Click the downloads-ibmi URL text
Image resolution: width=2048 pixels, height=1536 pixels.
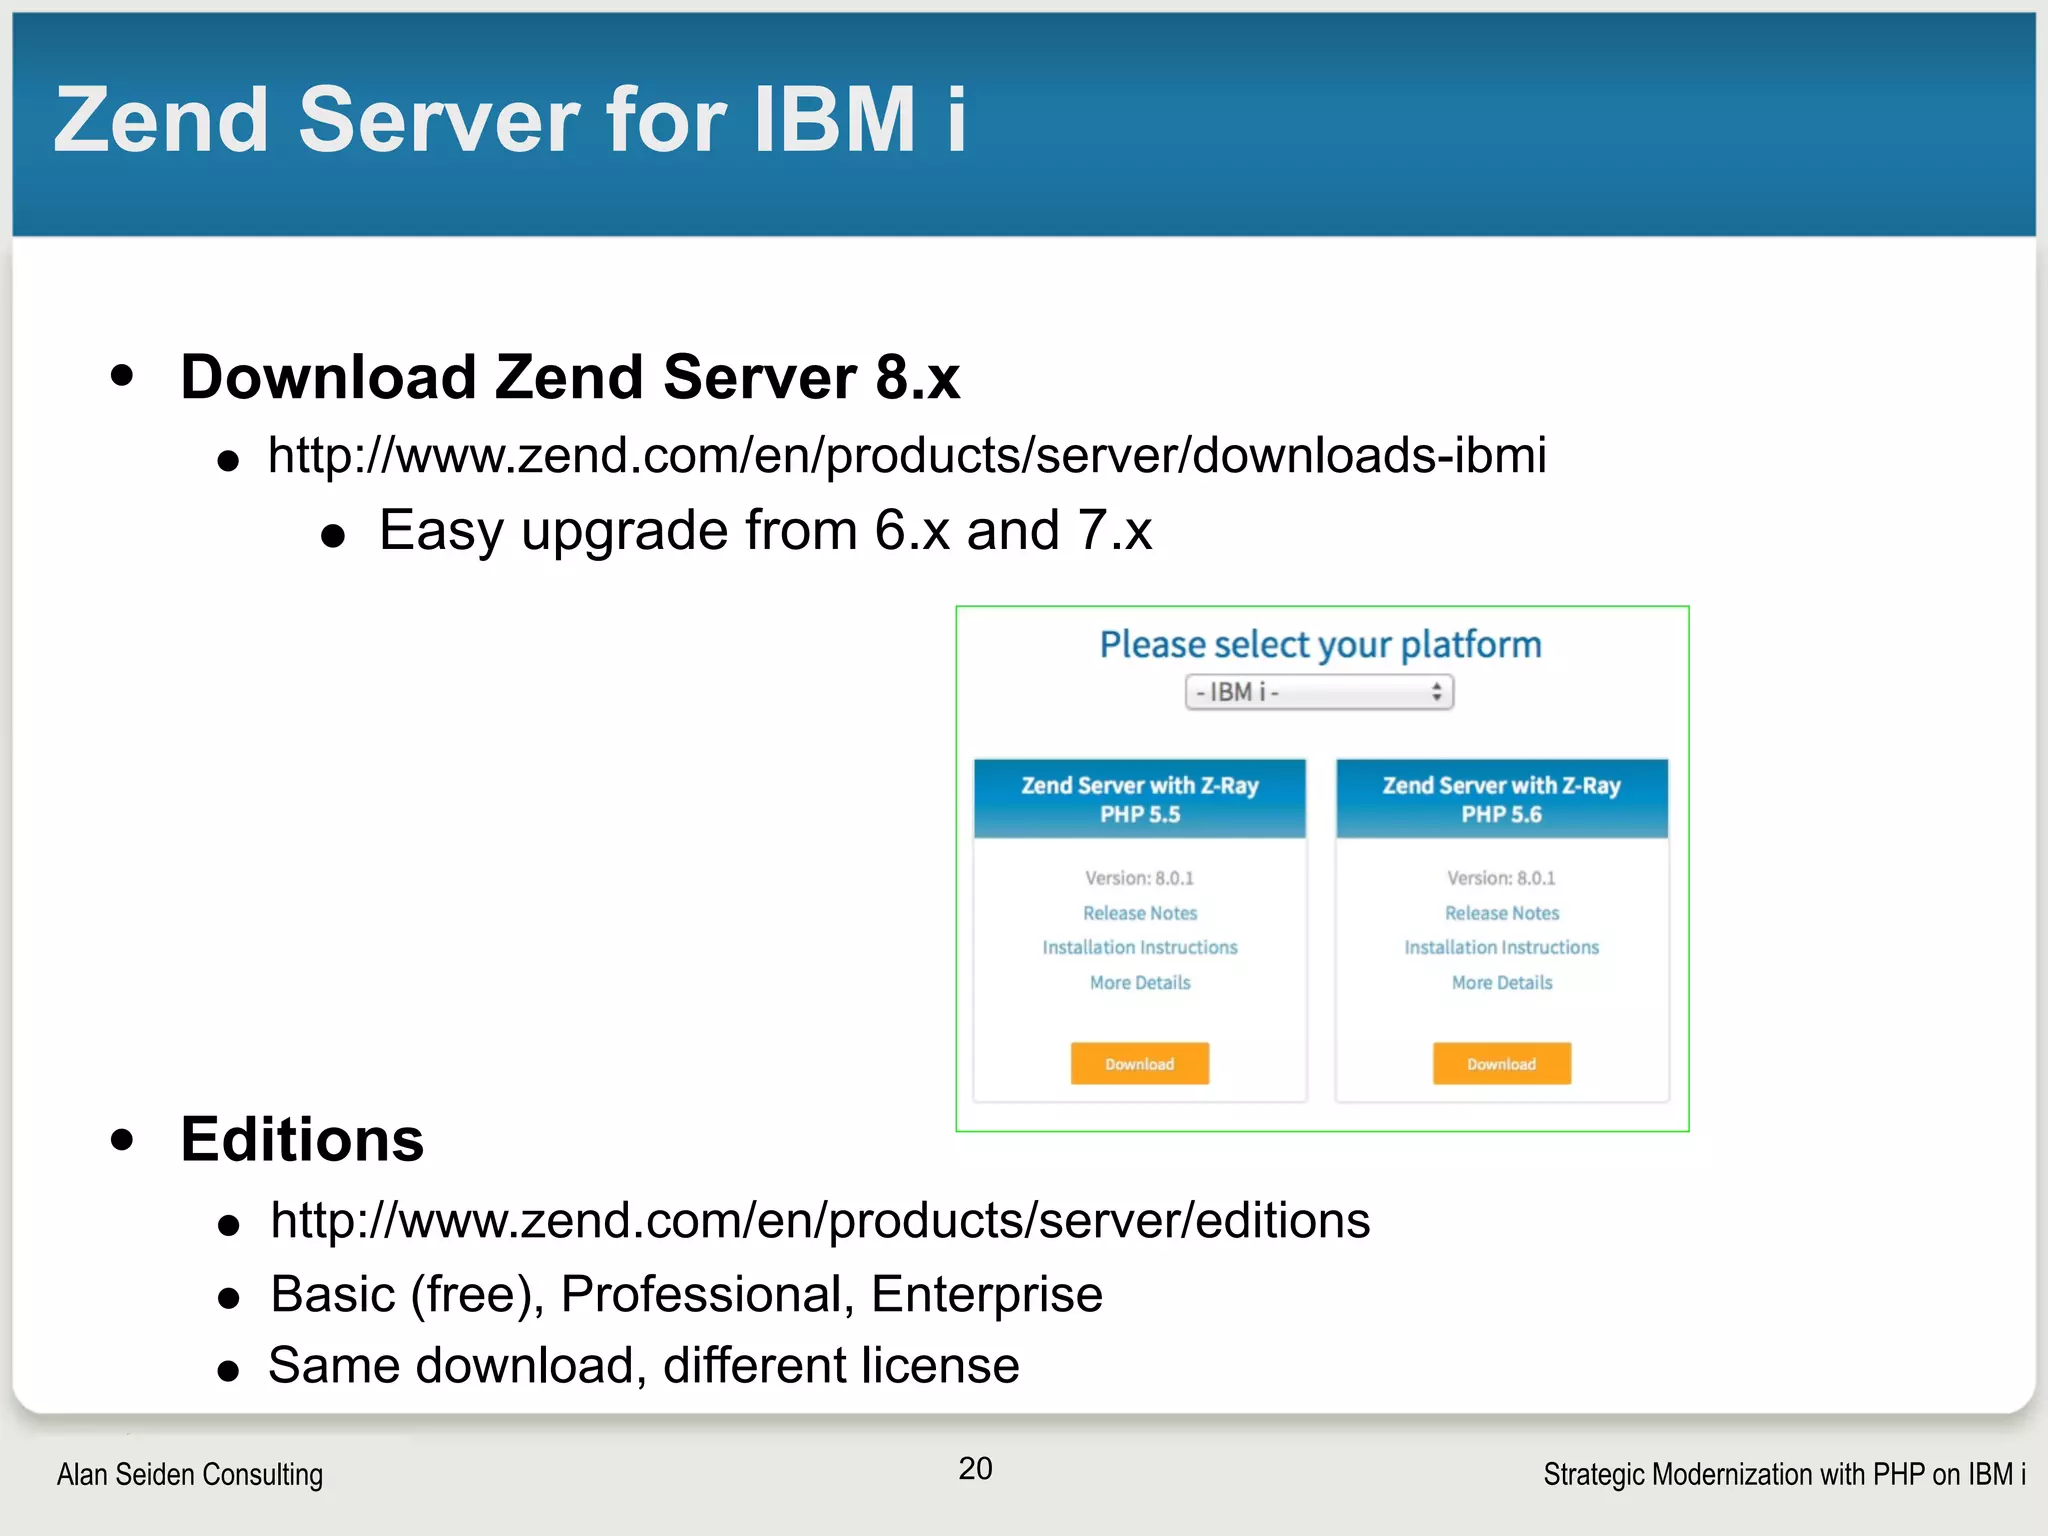coord(907,456)
